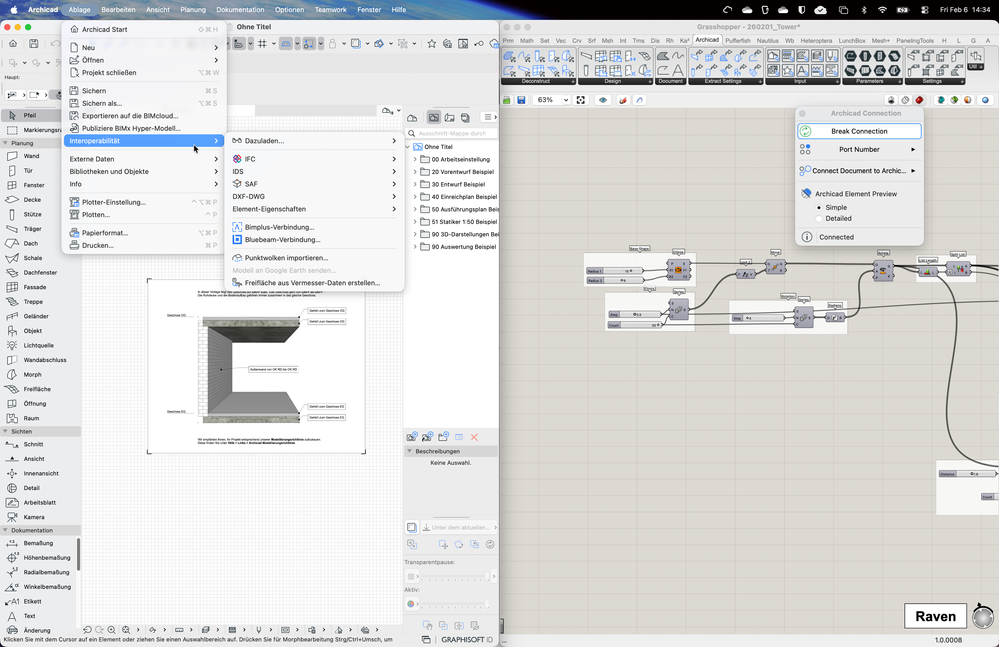Expand the 00 Arbeitseinstellung folder
999x647 pixels.
click(415, 159)
